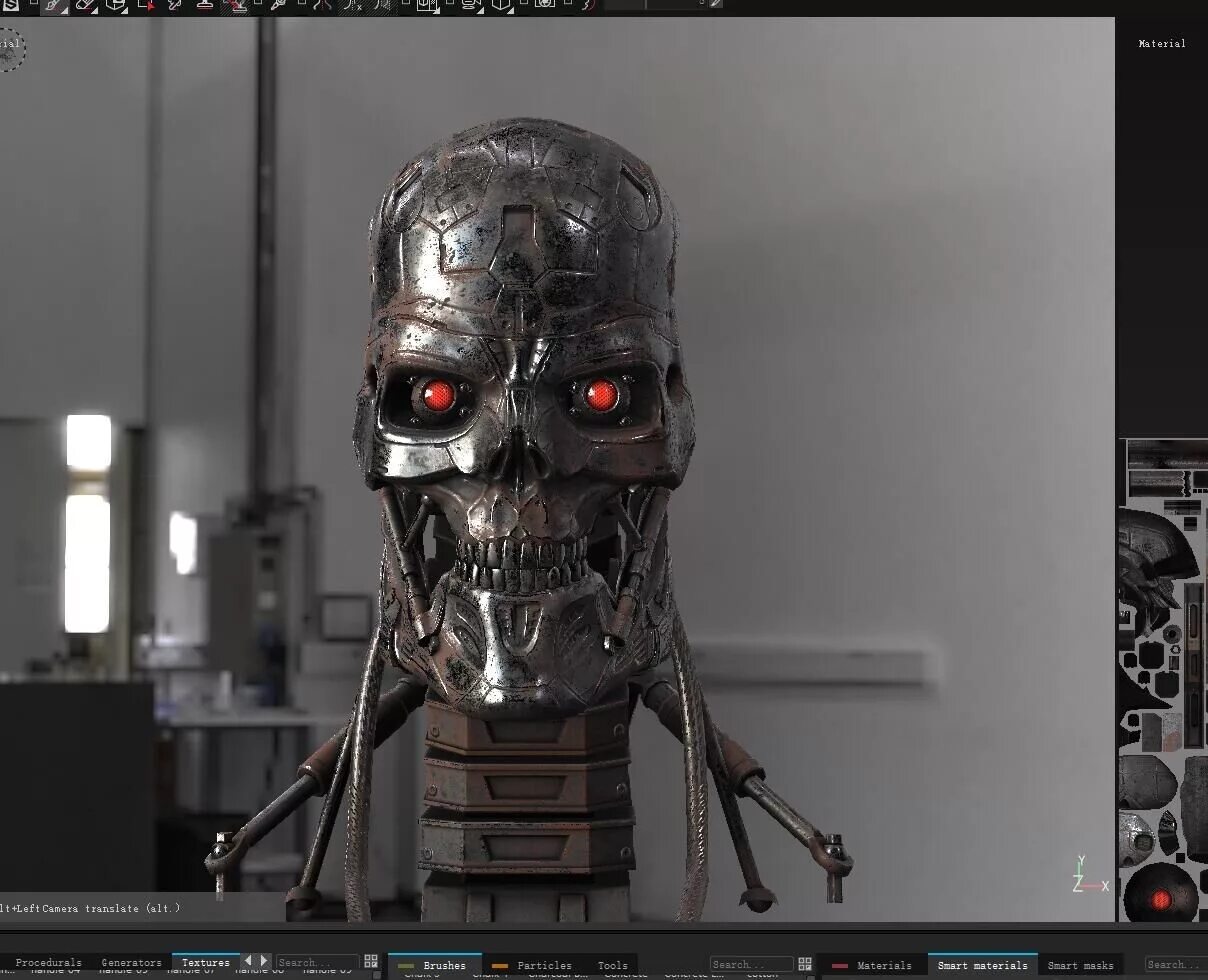The width and height of the screenshot is (1208, 980).
Task: Focus the Brushes shelf search field
Action: point(751,965)
